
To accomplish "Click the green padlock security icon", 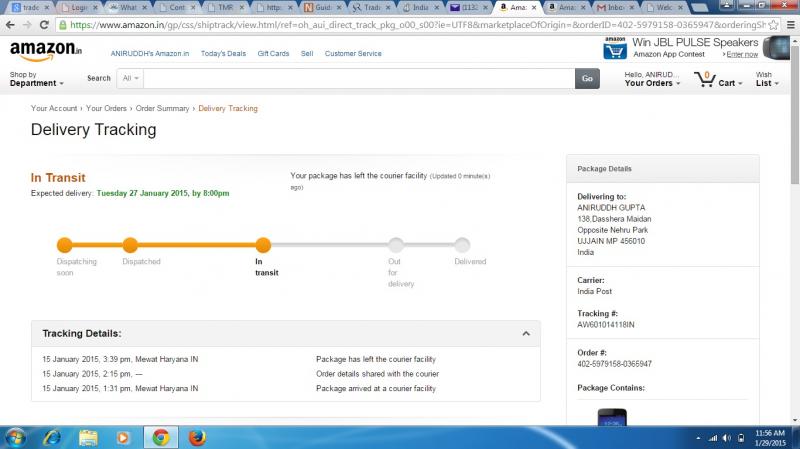I will (62, 24).
